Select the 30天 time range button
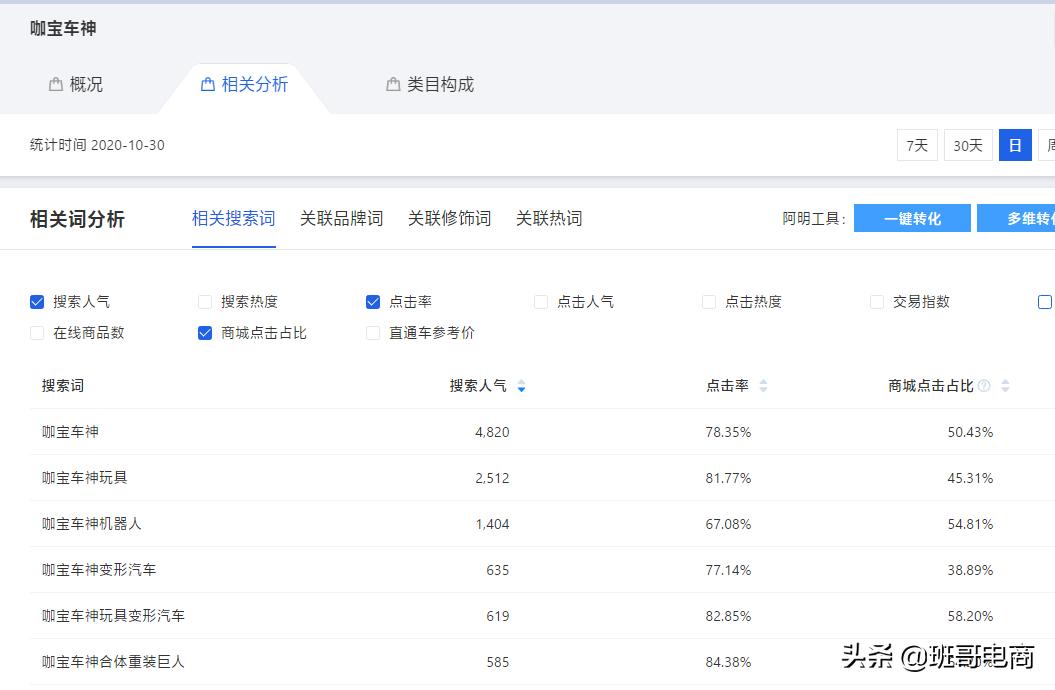1055x690 pixels. pos(967,144)
